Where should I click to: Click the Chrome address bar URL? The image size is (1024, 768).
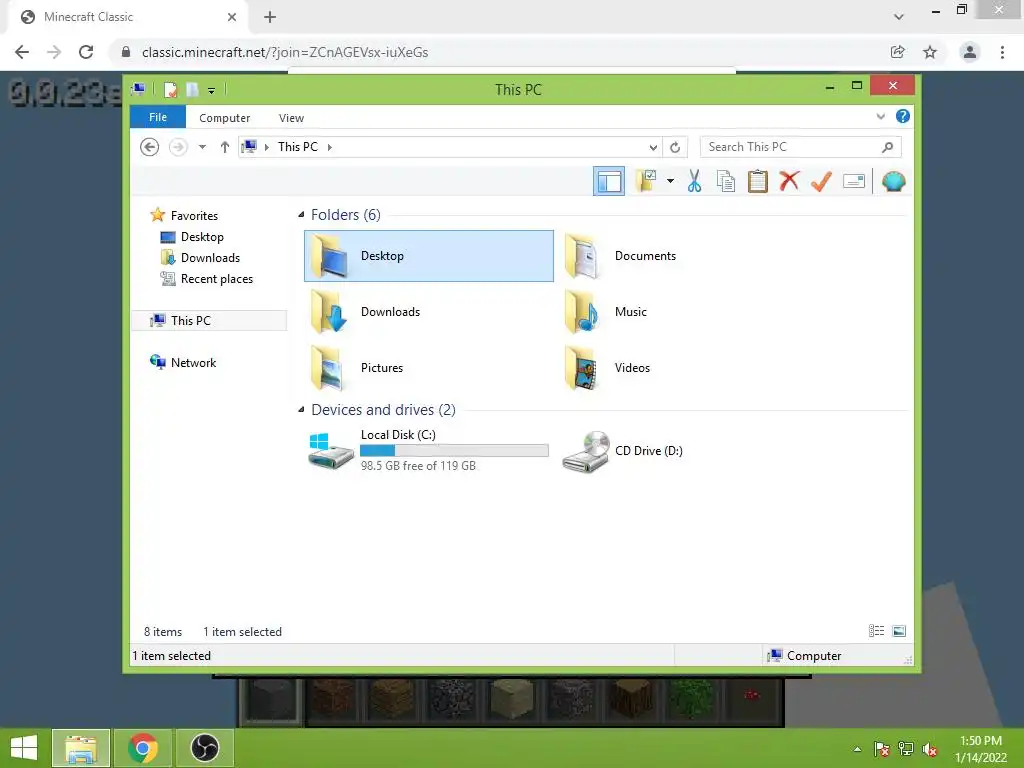point(285,52)
